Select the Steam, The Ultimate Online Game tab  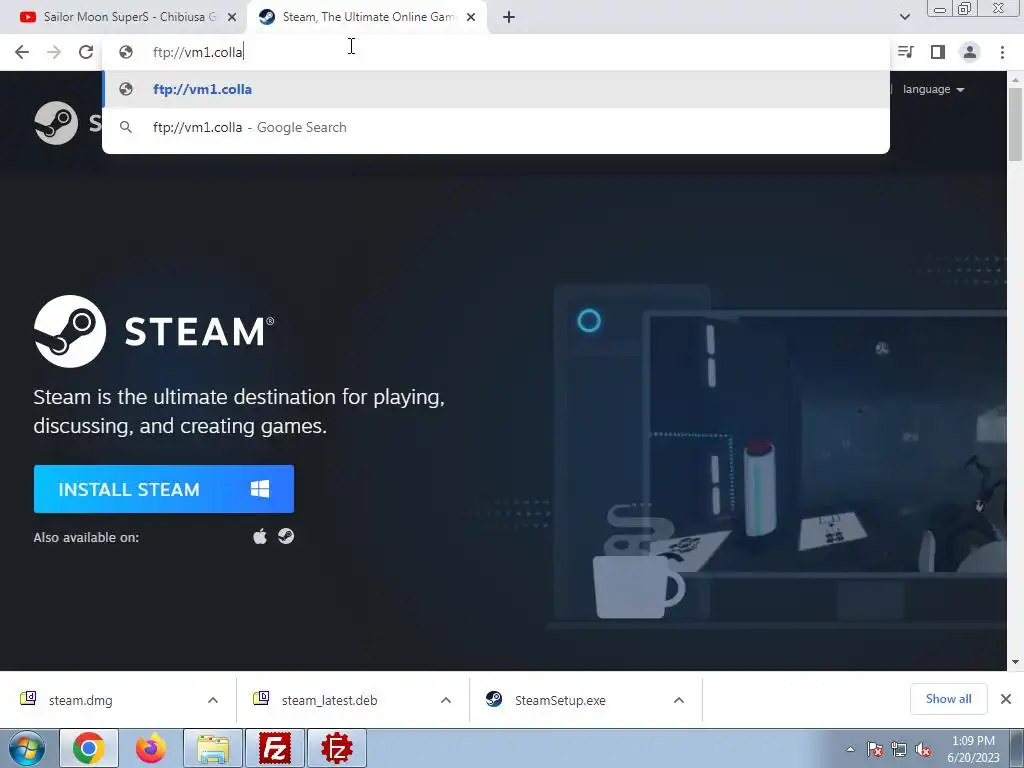pyautogui.click(x=366, y=18)
